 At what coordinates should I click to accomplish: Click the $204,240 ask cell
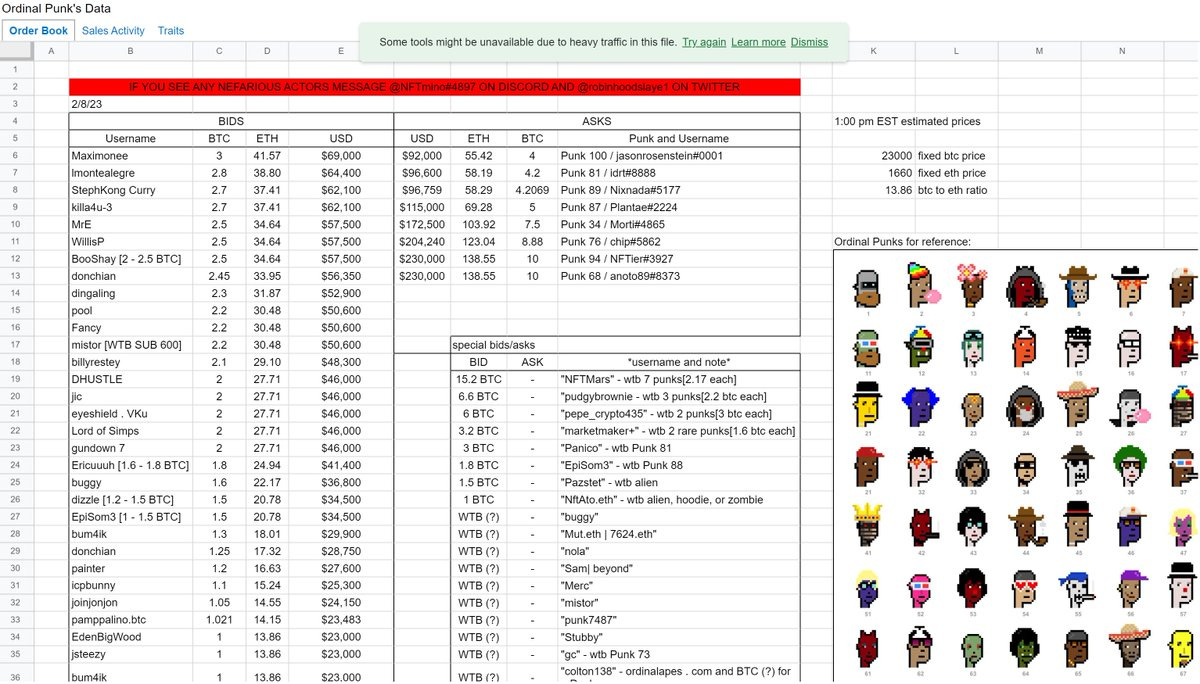[x=422, y=242]
